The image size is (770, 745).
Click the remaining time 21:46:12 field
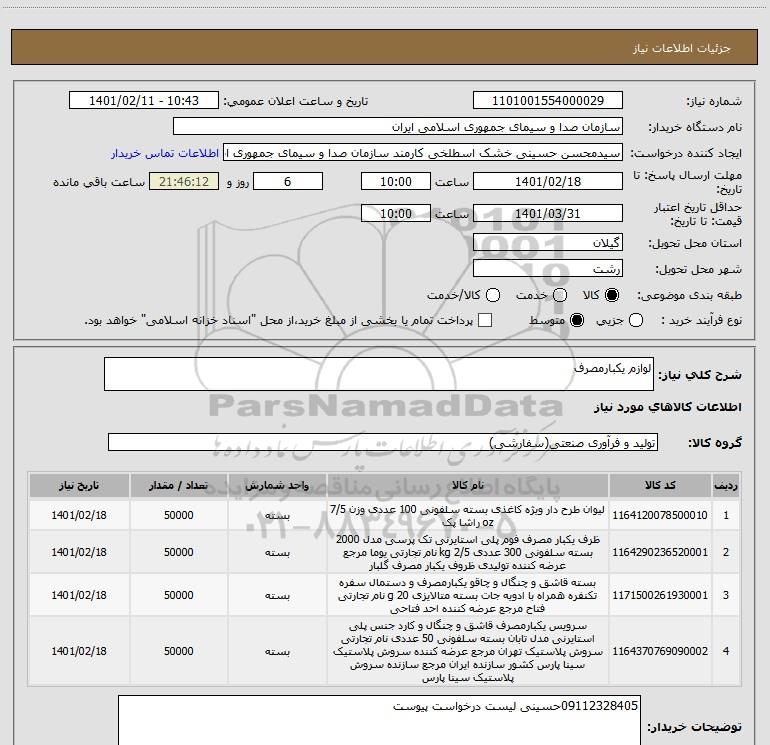coord(184,181)
